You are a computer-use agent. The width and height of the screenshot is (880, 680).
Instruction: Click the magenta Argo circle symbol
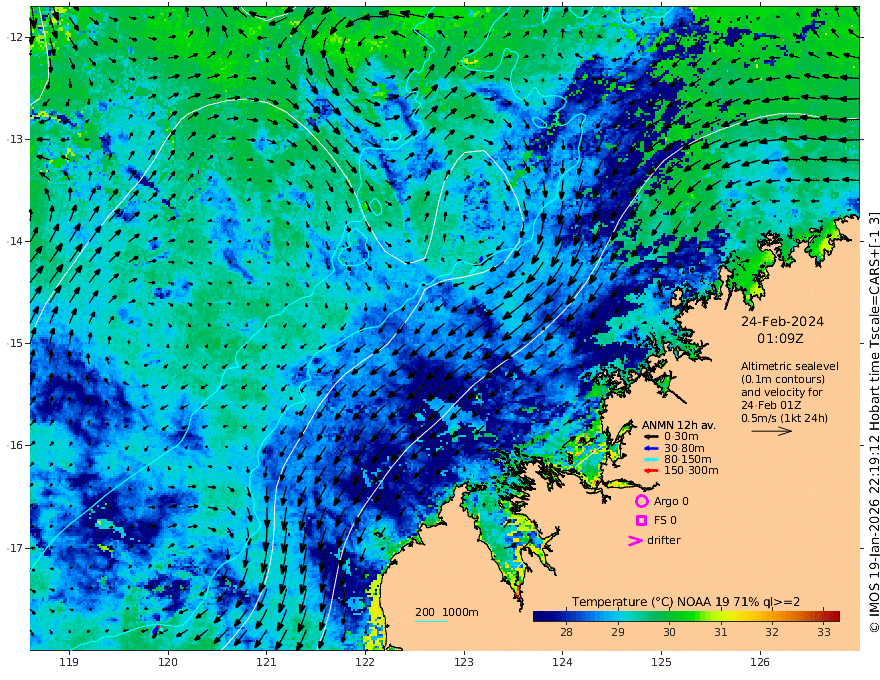point(641,501)
